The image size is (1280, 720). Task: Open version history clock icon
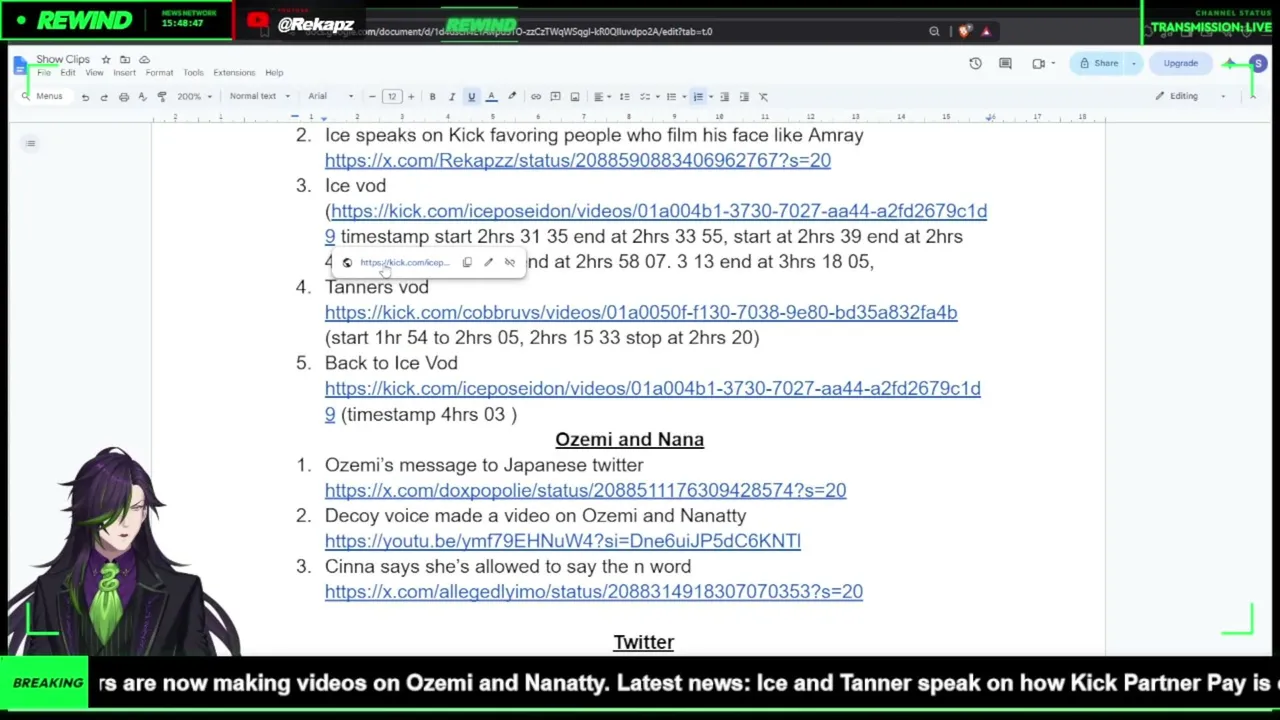click(975, 64)
